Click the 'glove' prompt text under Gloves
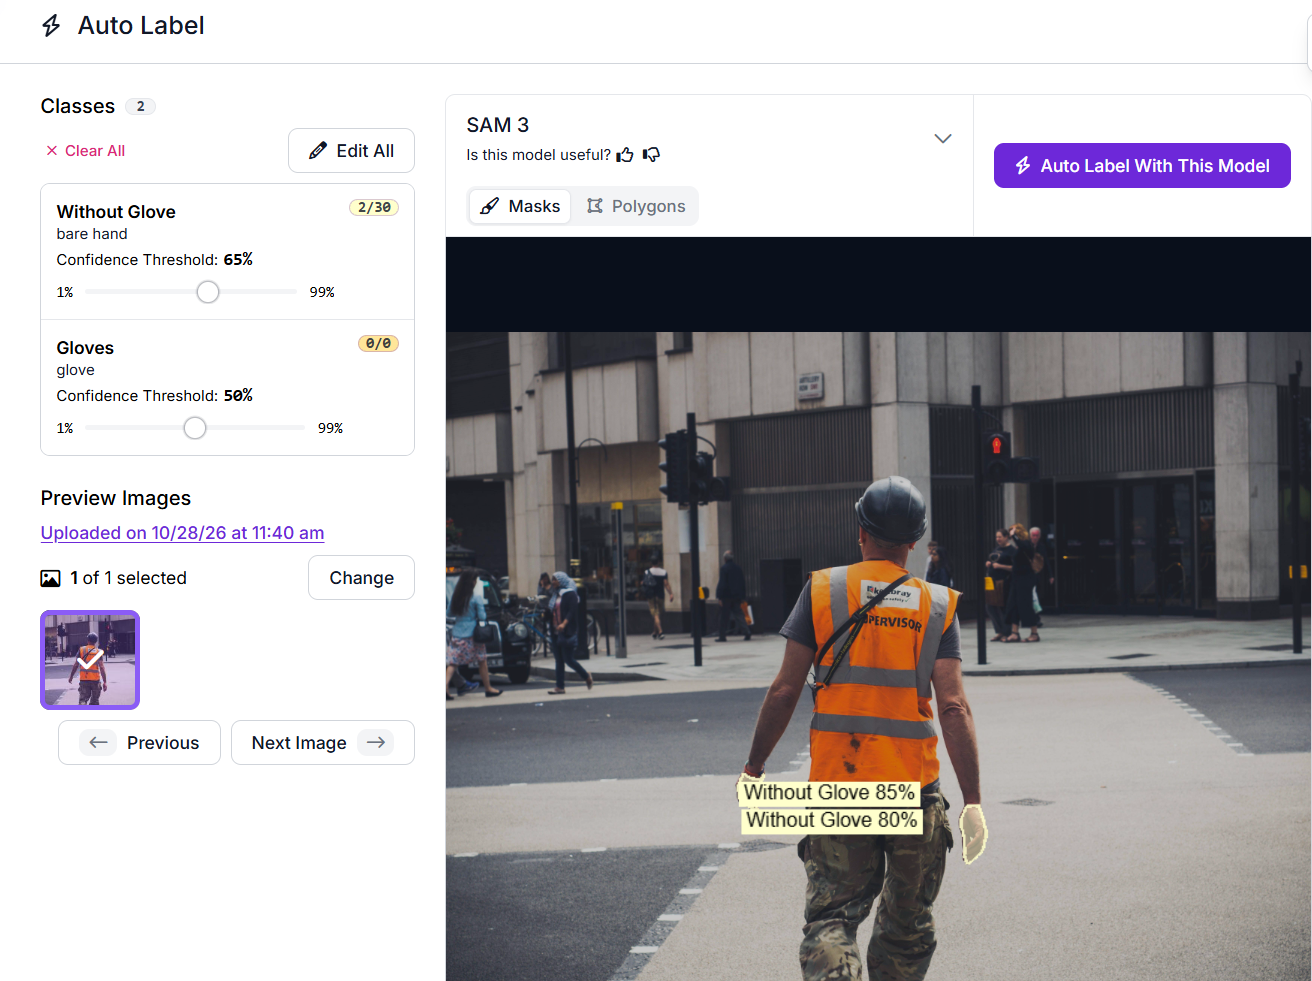Screen dimensions: 1312x981 pyautogui.click(x=76, y=370)
